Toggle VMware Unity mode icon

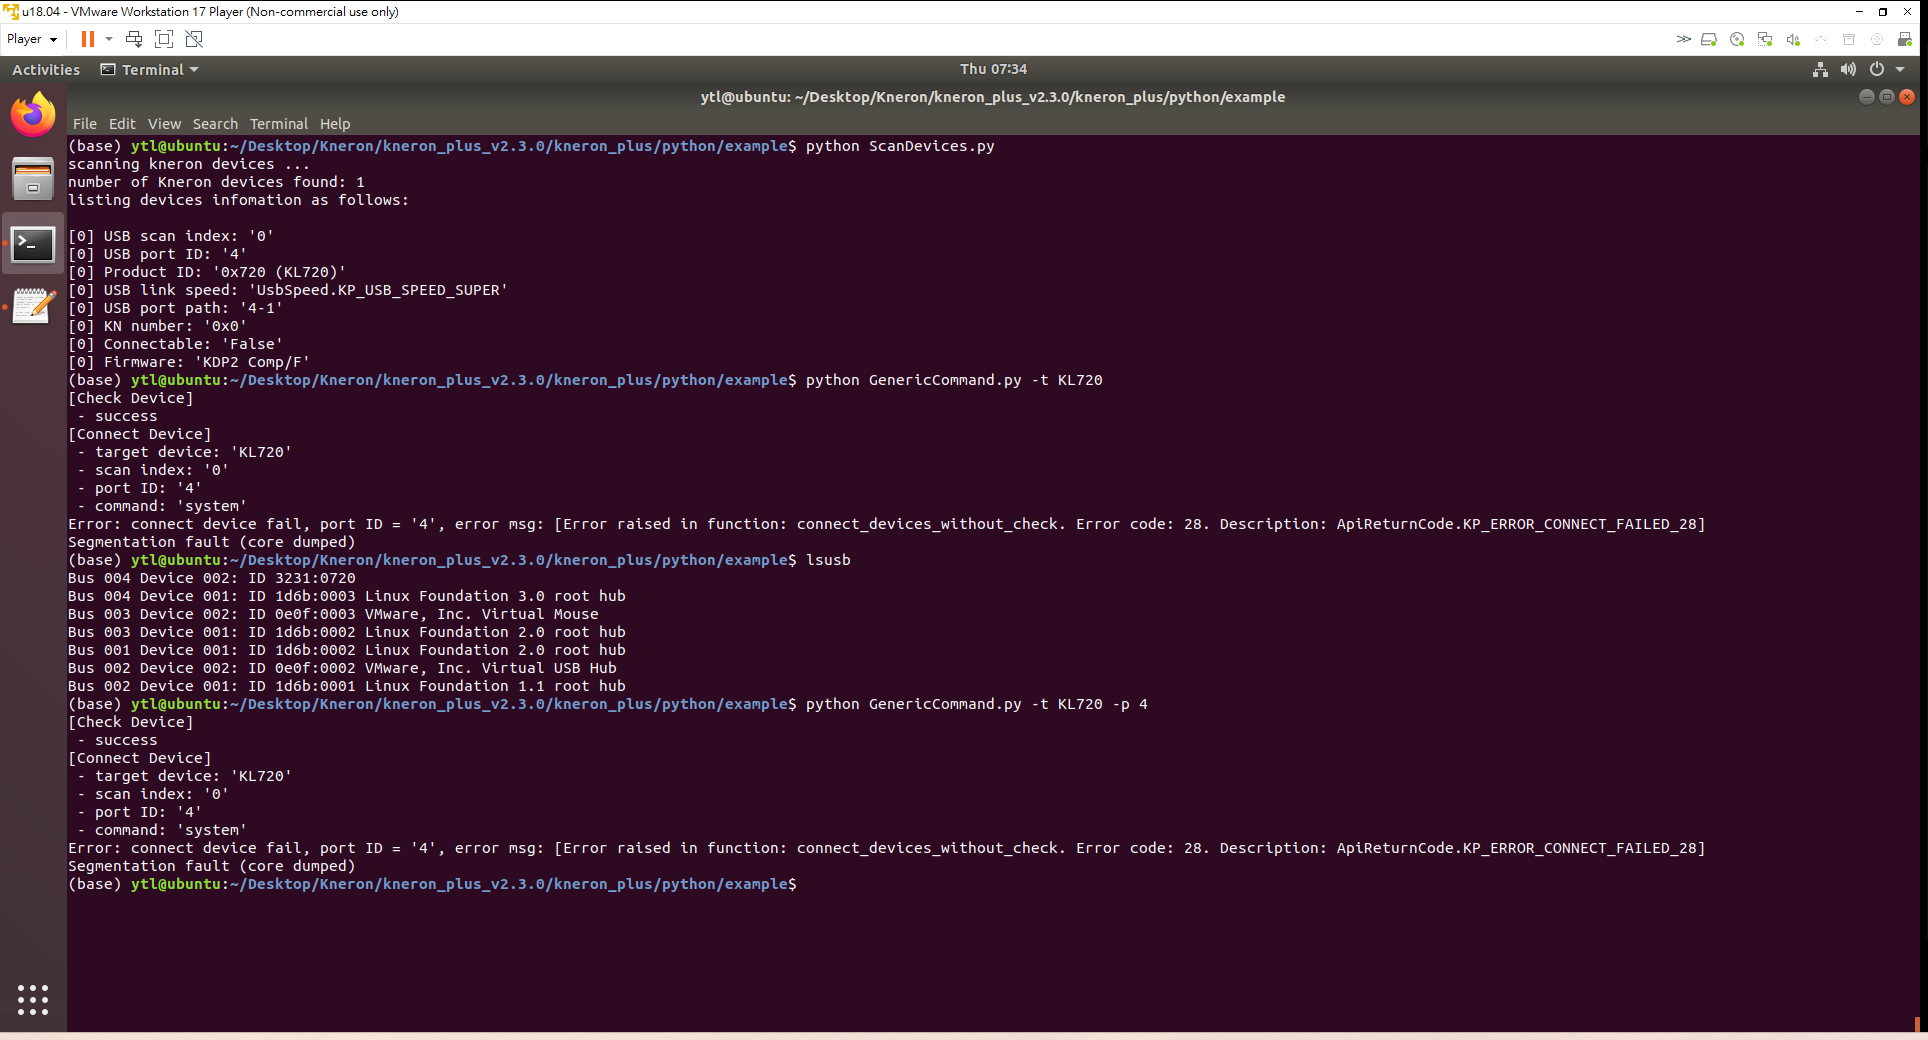pos(194,39)
